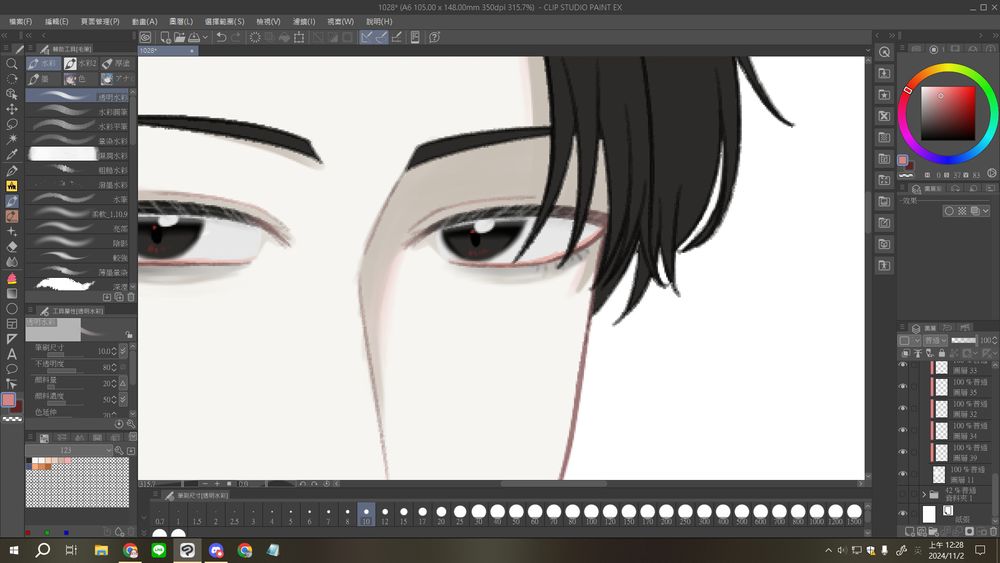Open the help question mark icon
The width and height of the screenshot is (1000, 563).
tap(434, 37)
